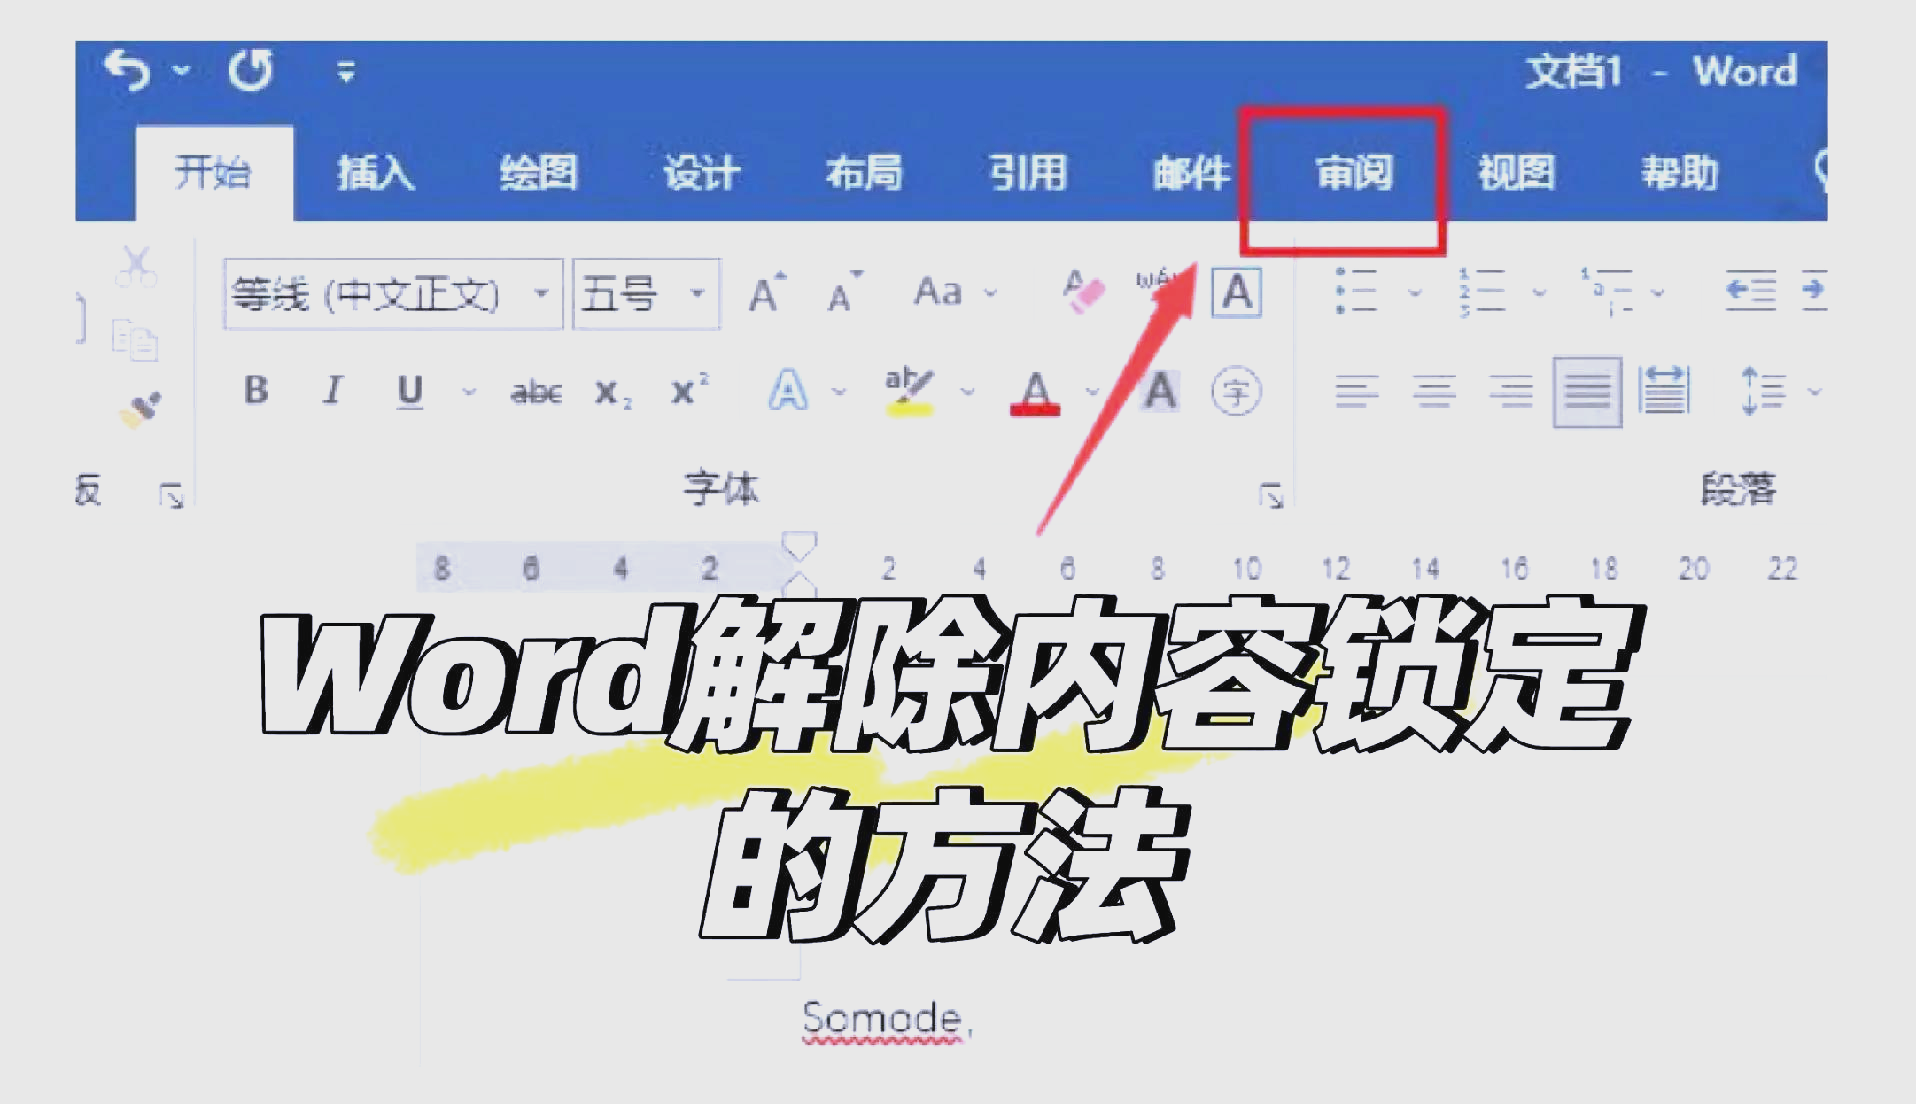Viewport: 1916px width, 1104px height.
Task: Expand the highlight color dropdown
Action: pyautogui.click(x=967, y=392)
